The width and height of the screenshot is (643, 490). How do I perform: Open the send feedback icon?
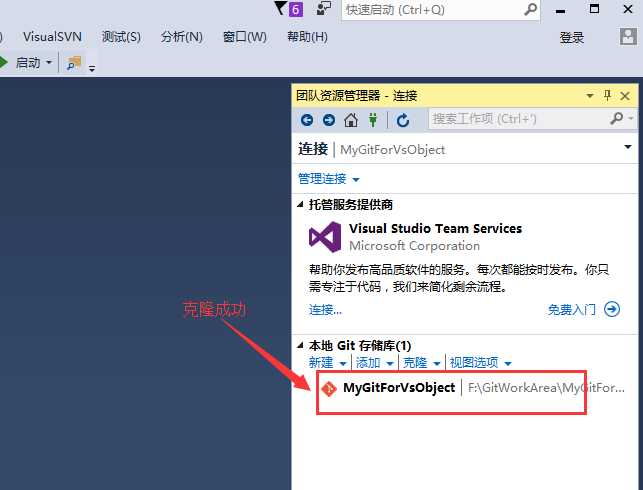click(324, 9)
